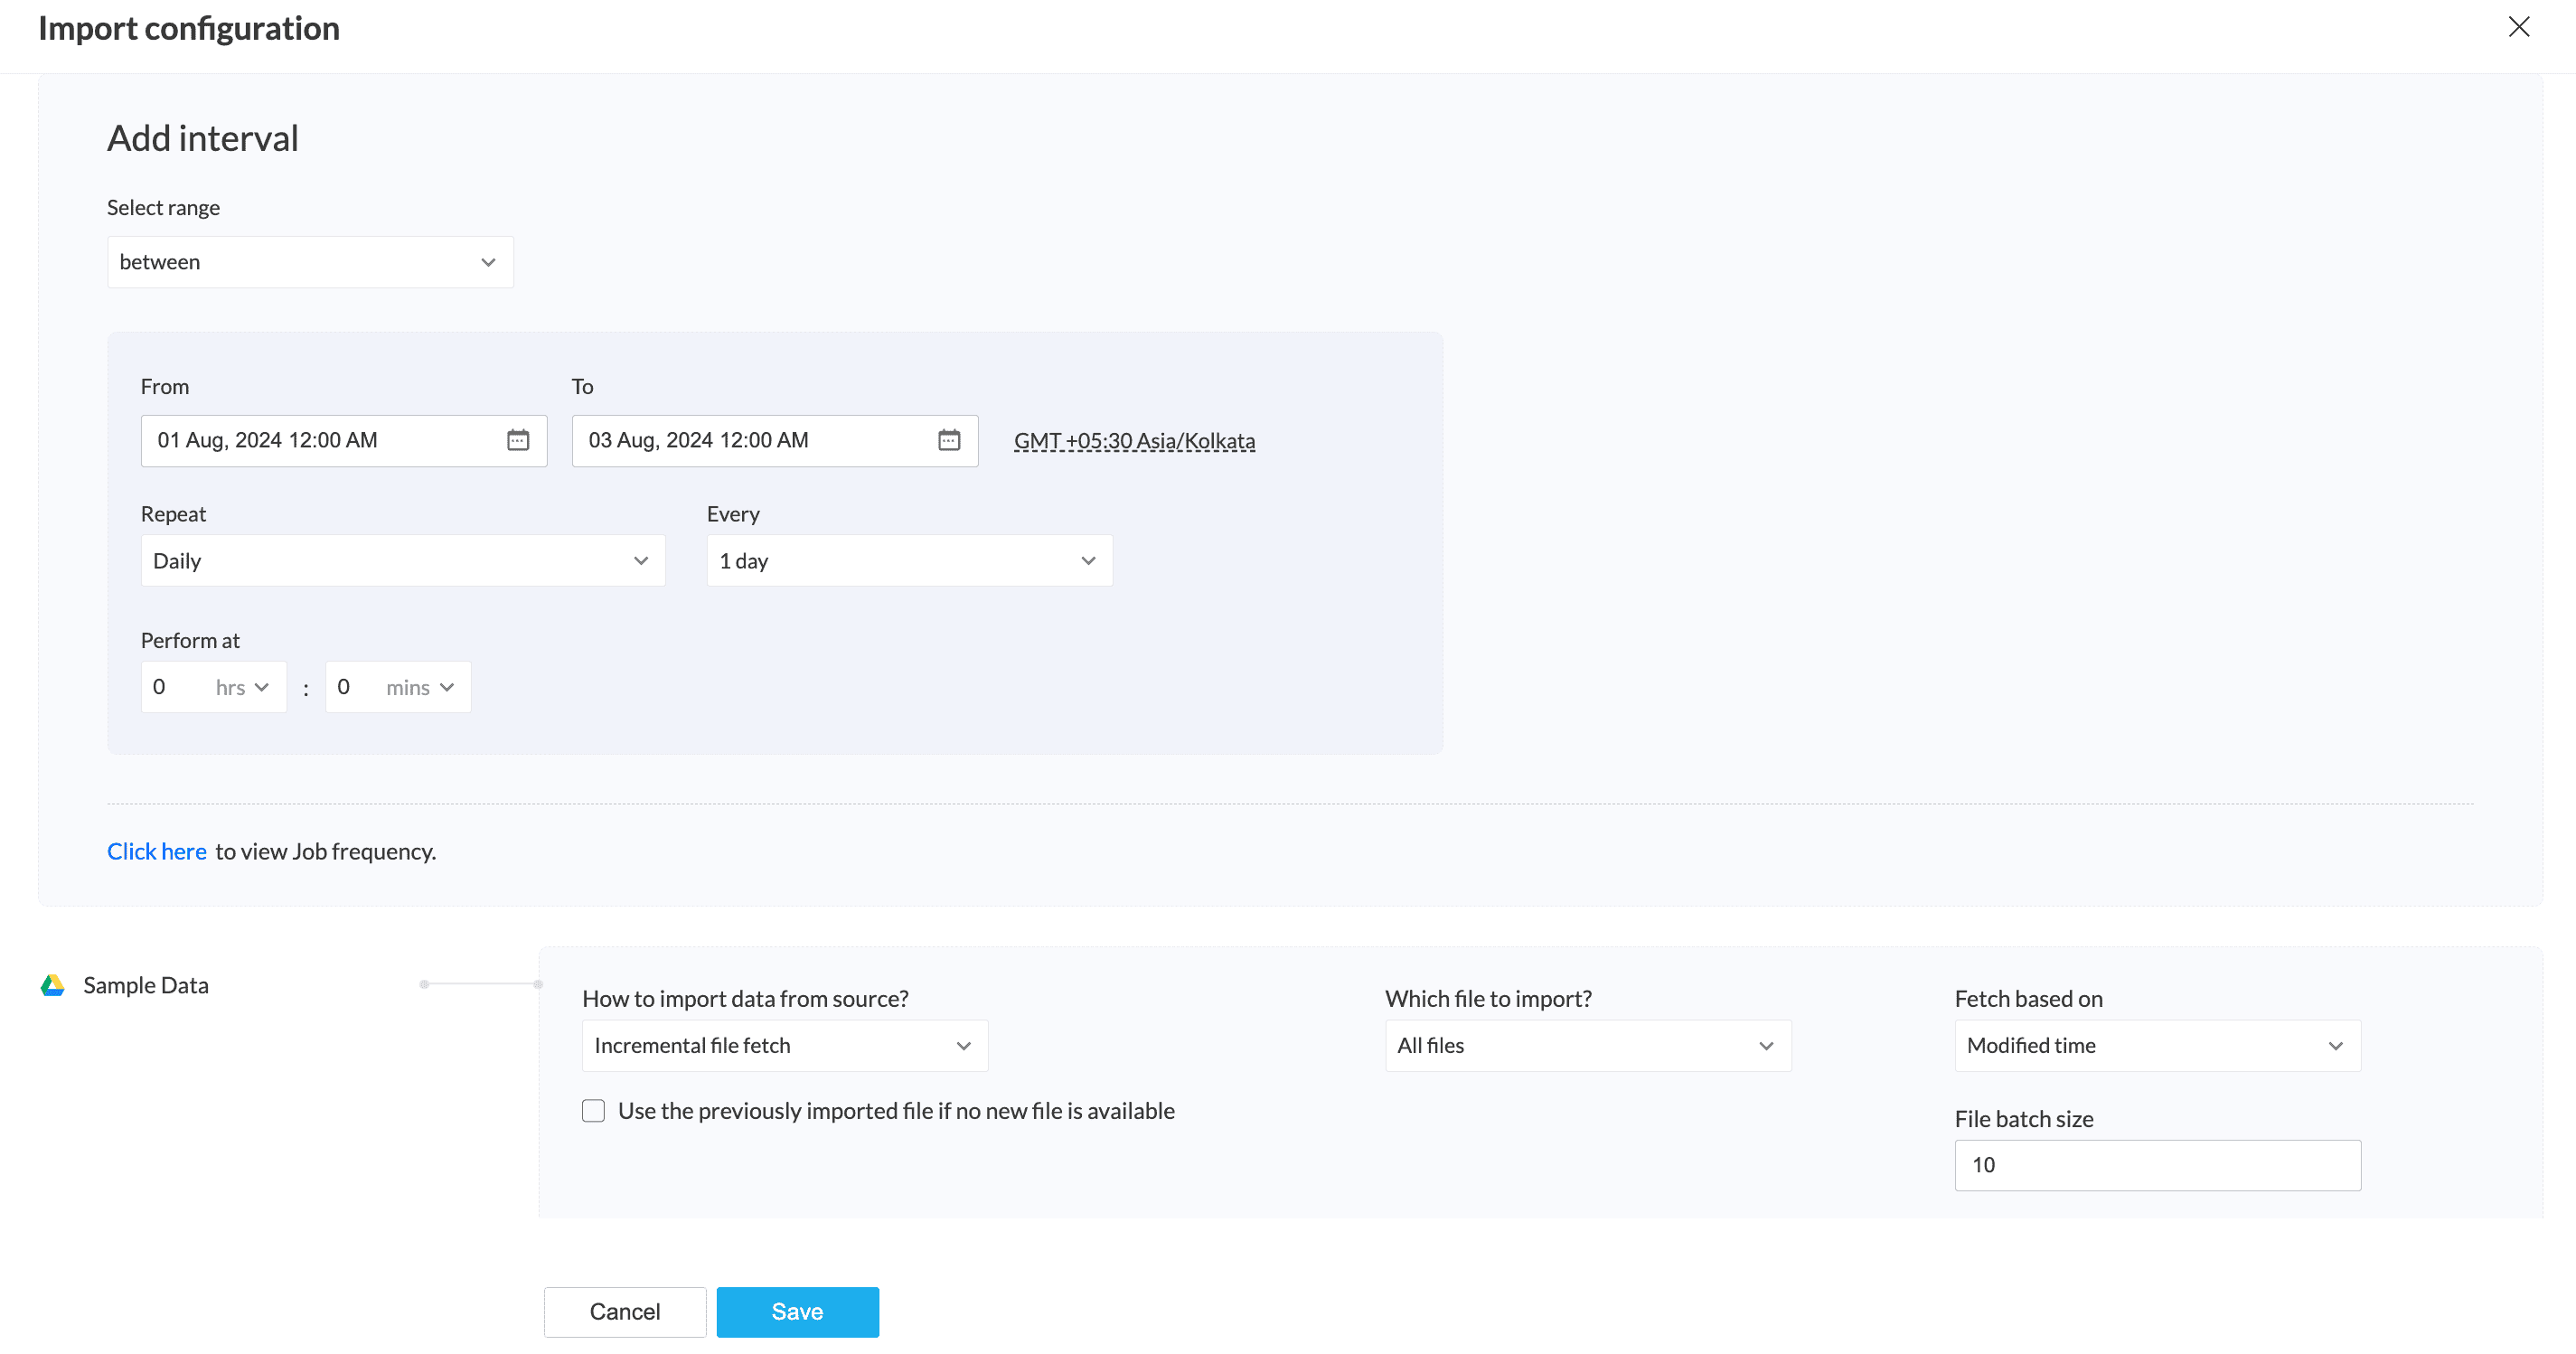The image size is (2576, 1354).
Task: Open the Every 1 day dropdown
Action: (909, 561)
